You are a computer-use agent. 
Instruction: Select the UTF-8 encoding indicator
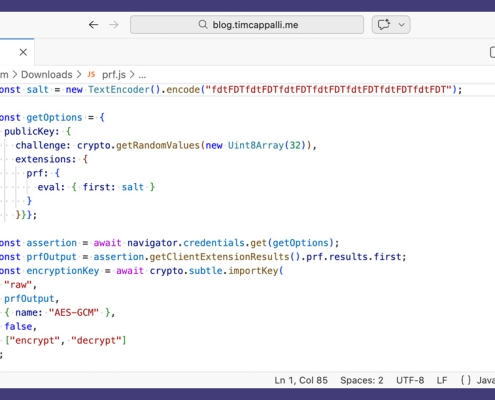[x=410, y=380]
